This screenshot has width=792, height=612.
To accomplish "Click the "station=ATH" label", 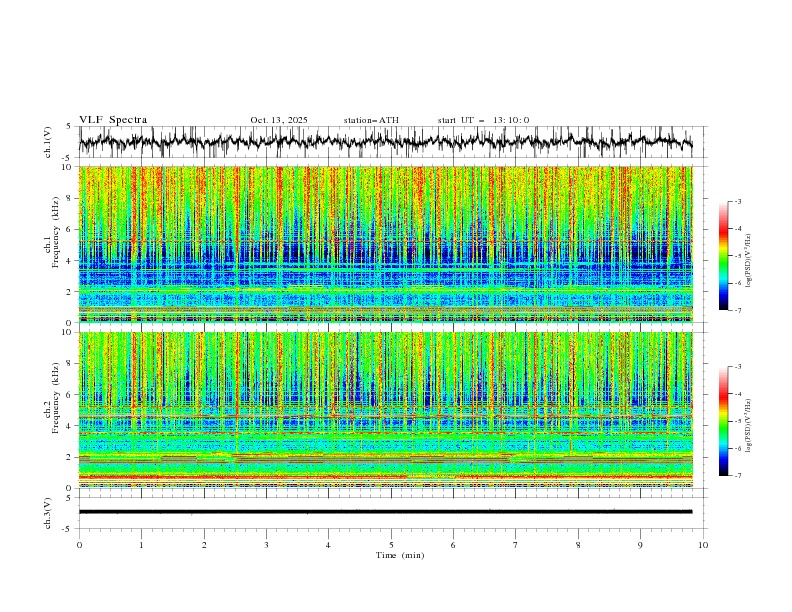I will [371, 120].
